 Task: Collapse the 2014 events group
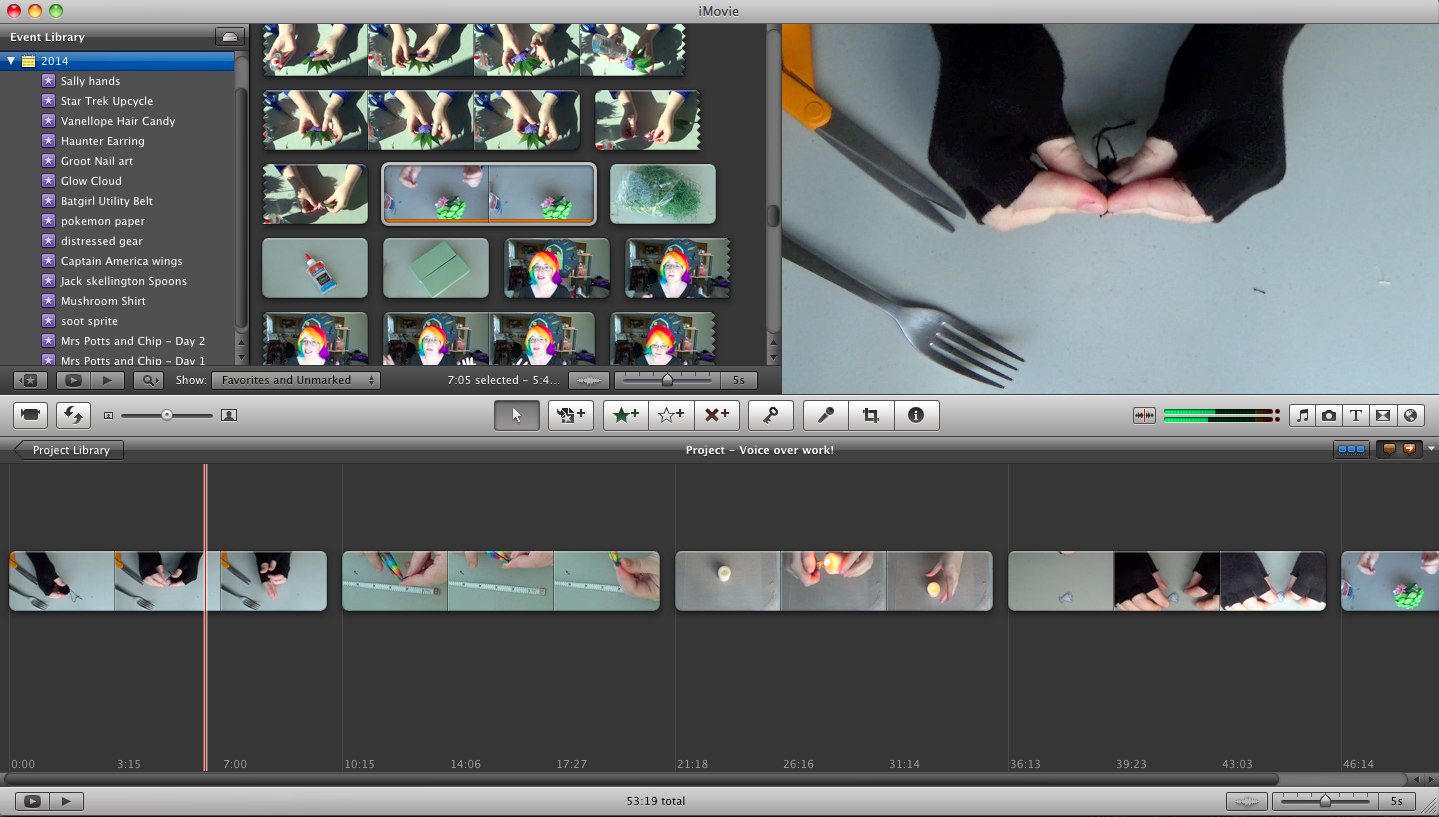pyautogui.click(x=11, y=61)
